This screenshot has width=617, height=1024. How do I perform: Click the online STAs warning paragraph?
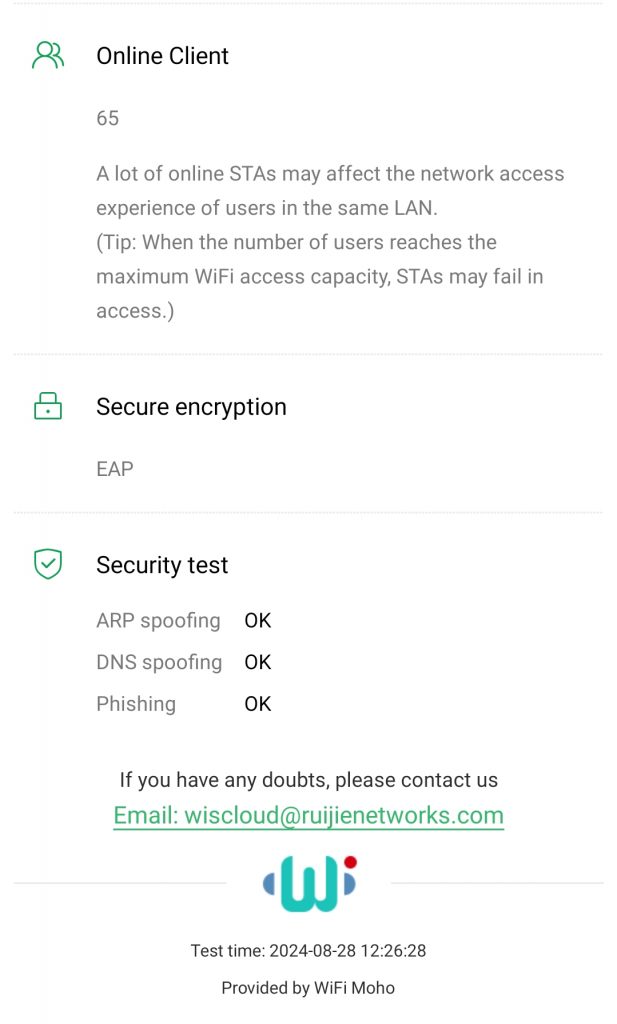pos(330,242)
